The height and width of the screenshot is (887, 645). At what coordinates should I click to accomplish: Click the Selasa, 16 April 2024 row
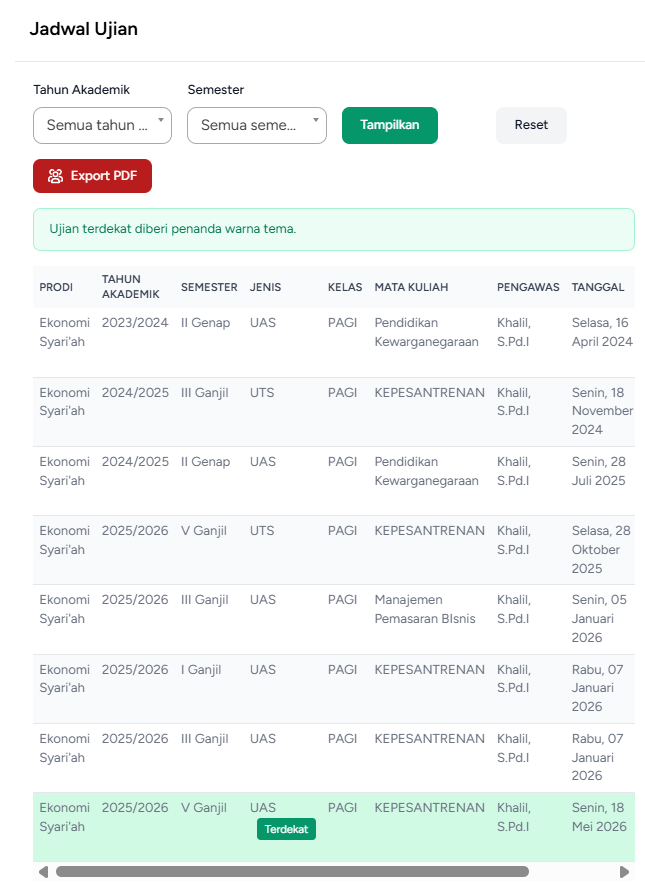(x=334, y=342)
